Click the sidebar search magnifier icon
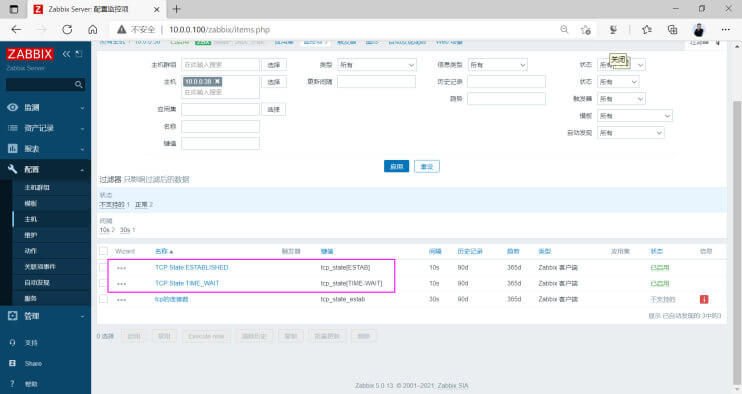 (x=79, y=85)
